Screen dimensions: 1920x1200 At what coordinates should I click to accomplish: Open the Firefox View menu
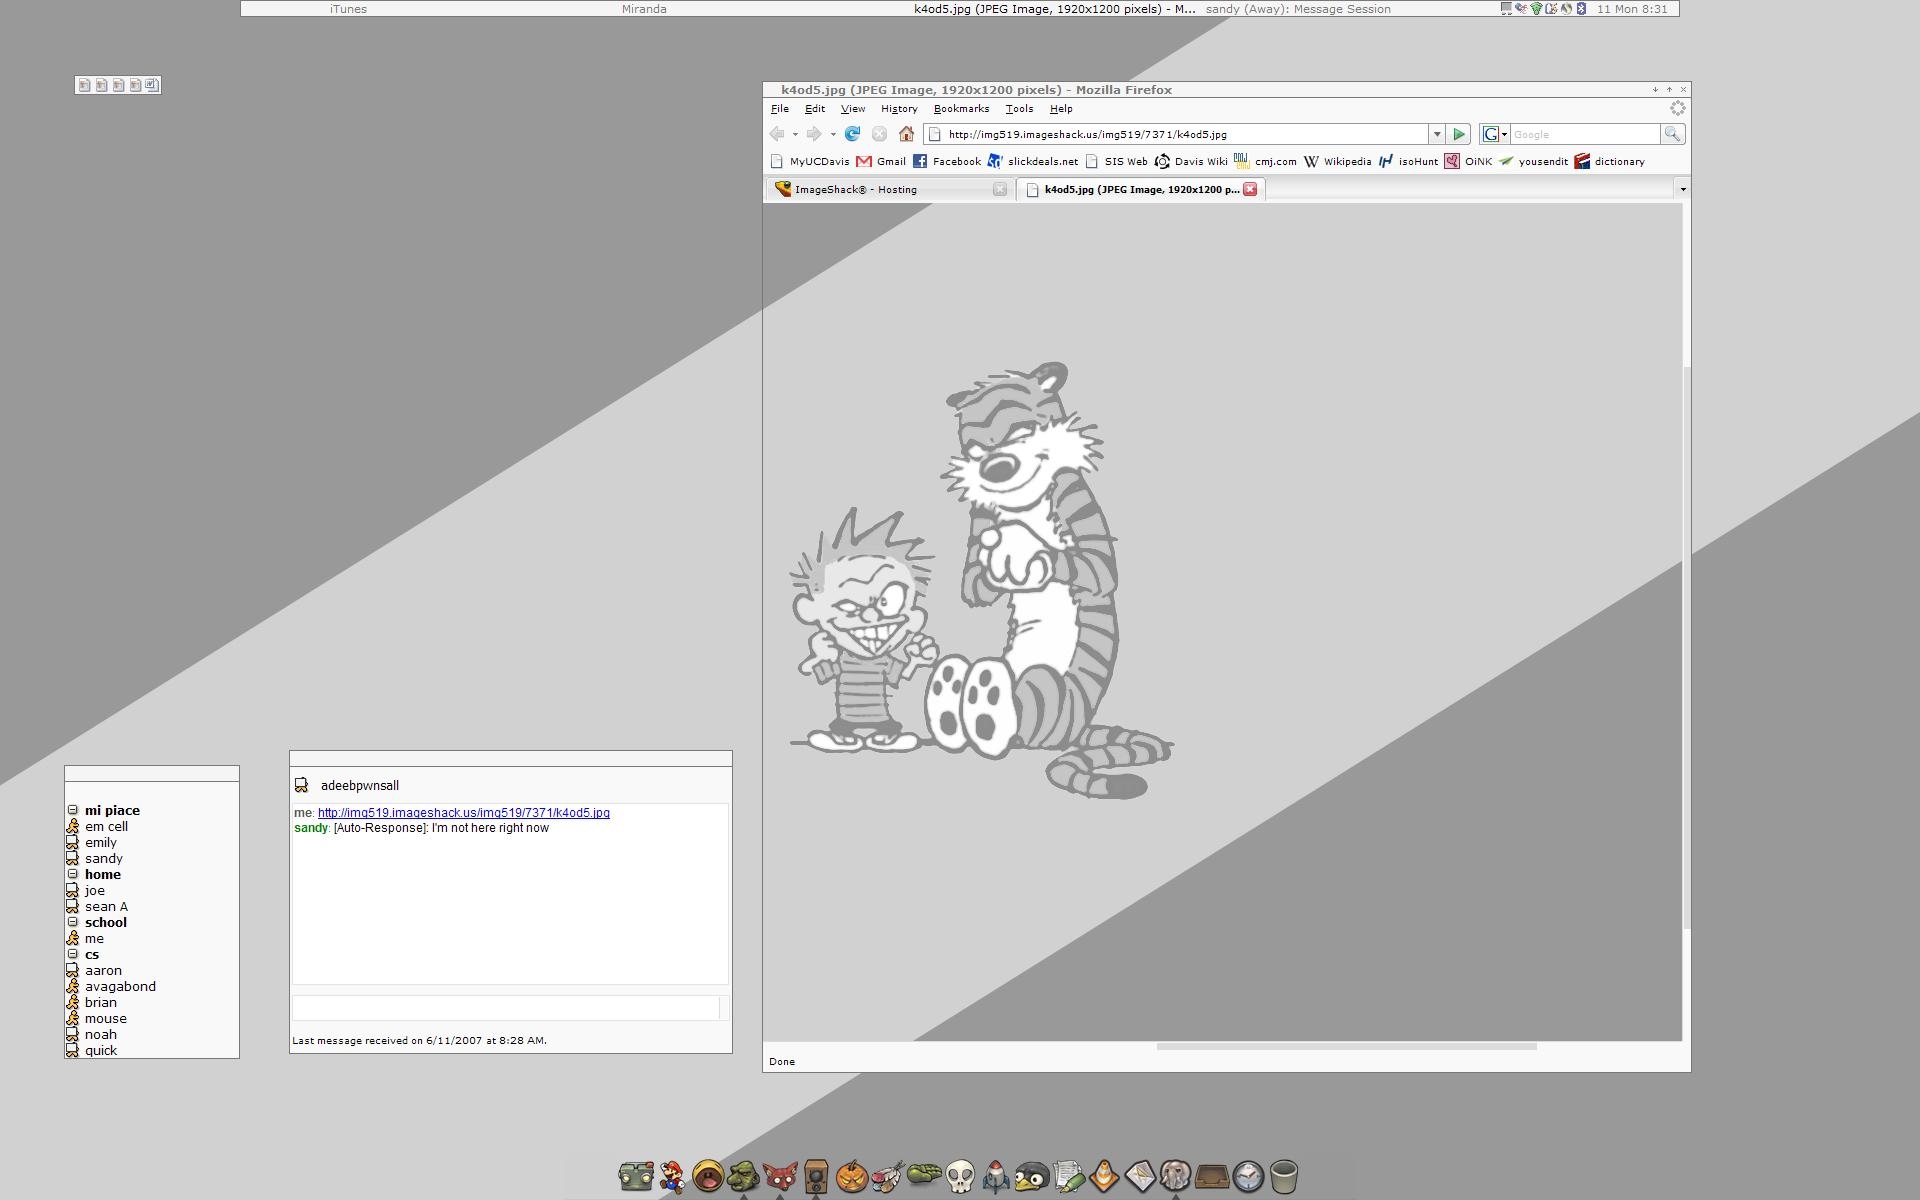(853, 109)
